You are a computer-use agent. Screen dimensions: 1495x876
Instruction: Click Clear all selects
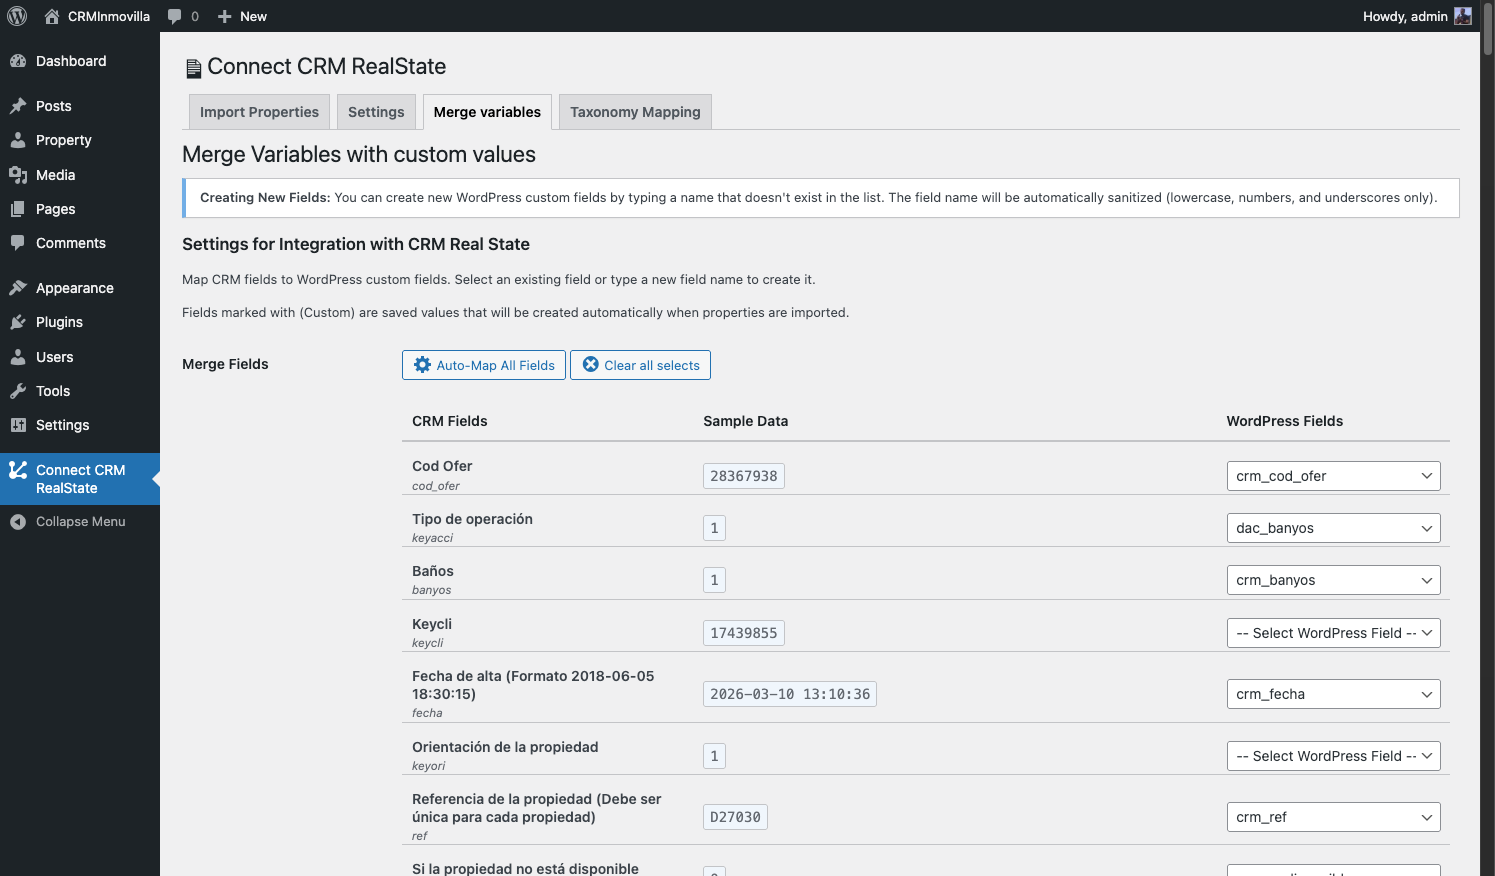tap(640, 365)
